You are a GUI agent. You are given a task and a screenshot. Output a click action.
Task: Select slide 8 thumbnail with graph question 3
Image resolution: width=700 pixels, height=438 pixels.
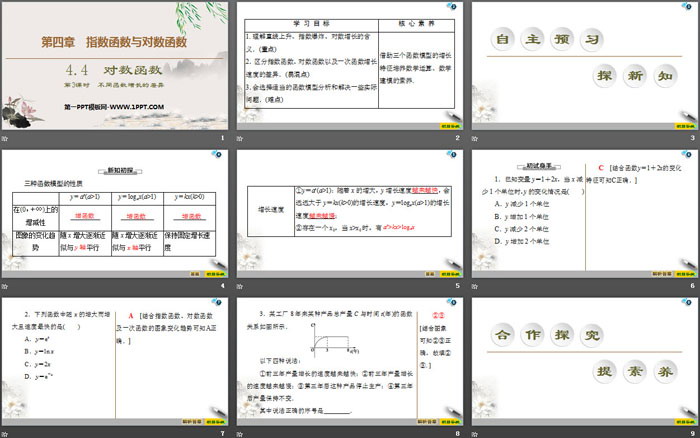(x=350, y=361)
